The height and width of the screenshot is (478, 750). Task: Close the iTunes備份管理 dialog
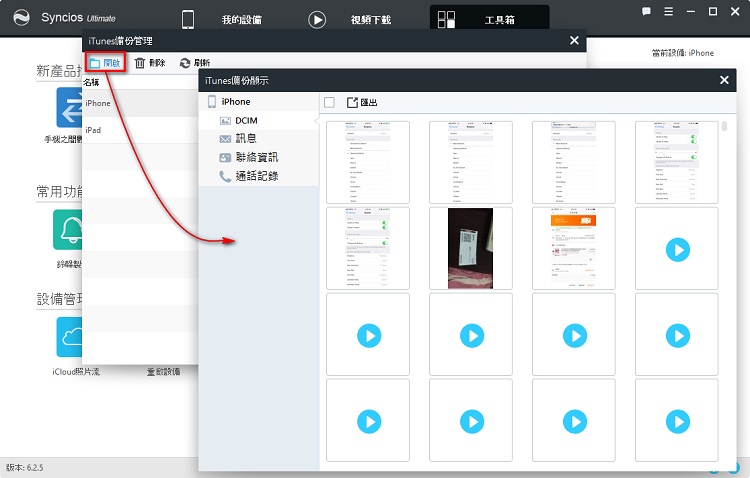coord(574,41)
